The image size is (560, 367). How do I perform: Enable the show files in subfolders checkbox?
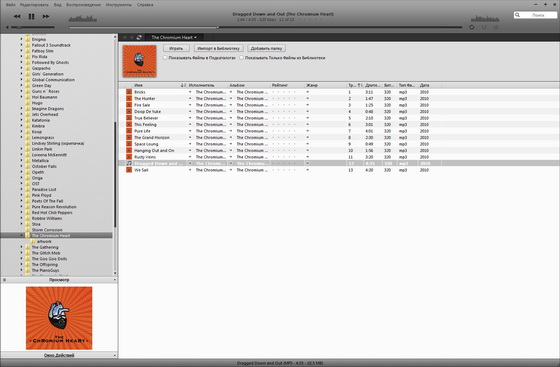point(165,57)
